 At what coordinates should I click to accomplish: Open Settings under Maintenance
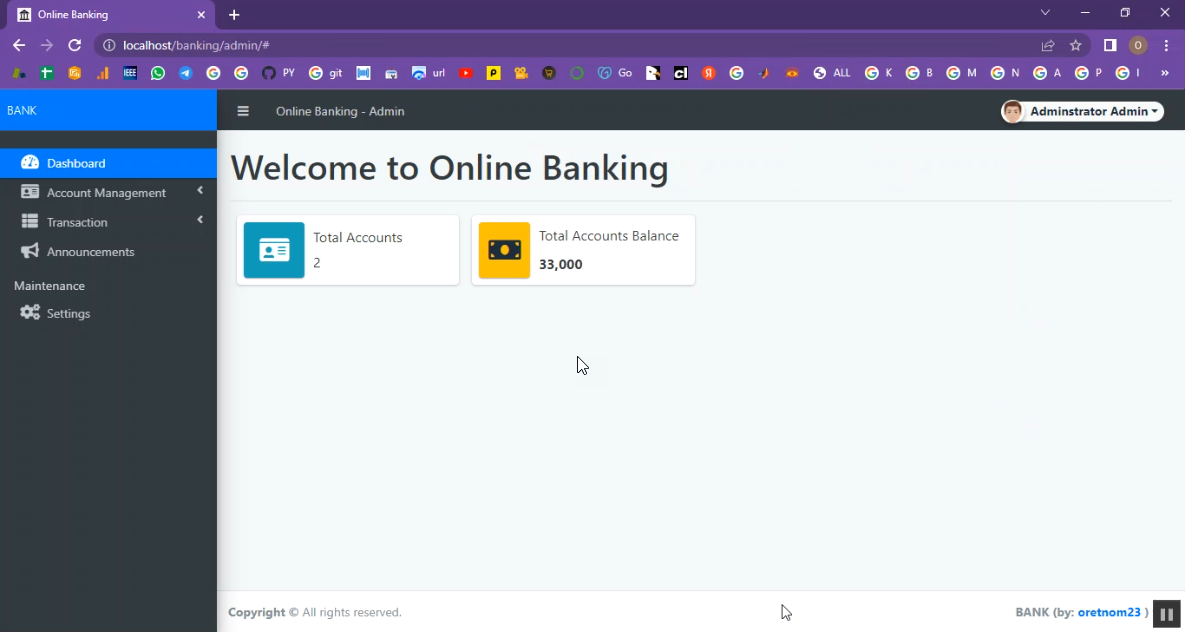click(x=108, y=313)
